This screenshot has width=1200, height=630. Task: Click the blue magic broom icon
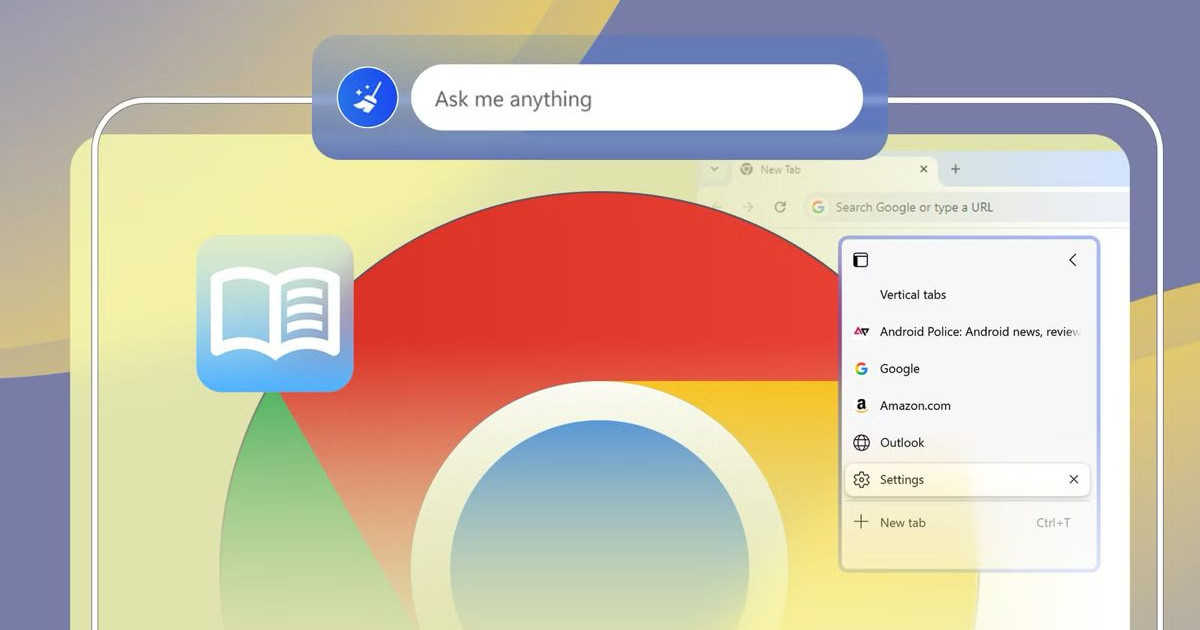[367, 98]
